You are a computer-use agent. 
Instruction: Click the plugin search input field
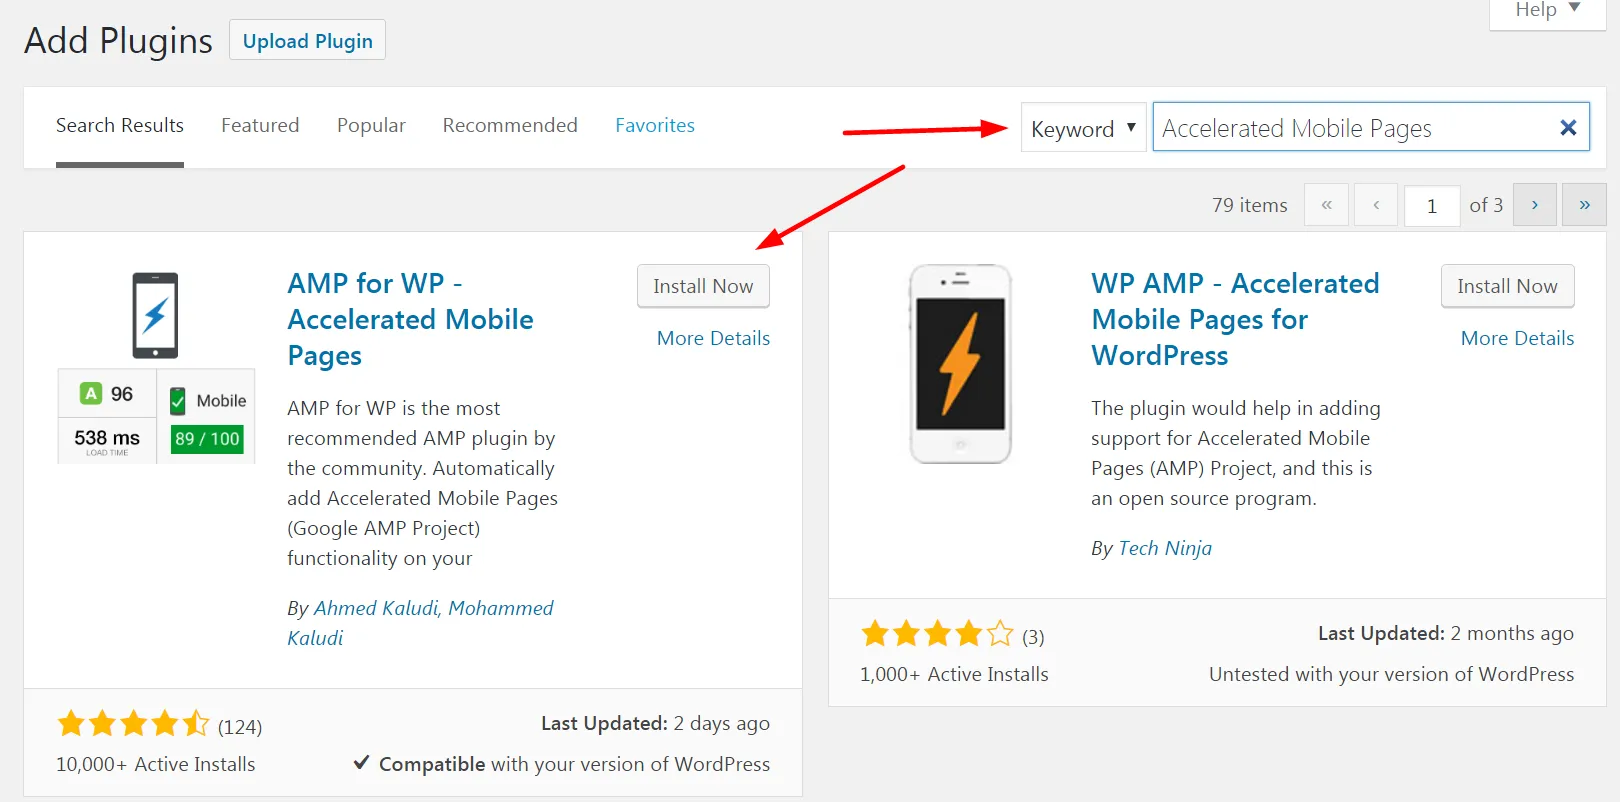[x=1350, y=128]
